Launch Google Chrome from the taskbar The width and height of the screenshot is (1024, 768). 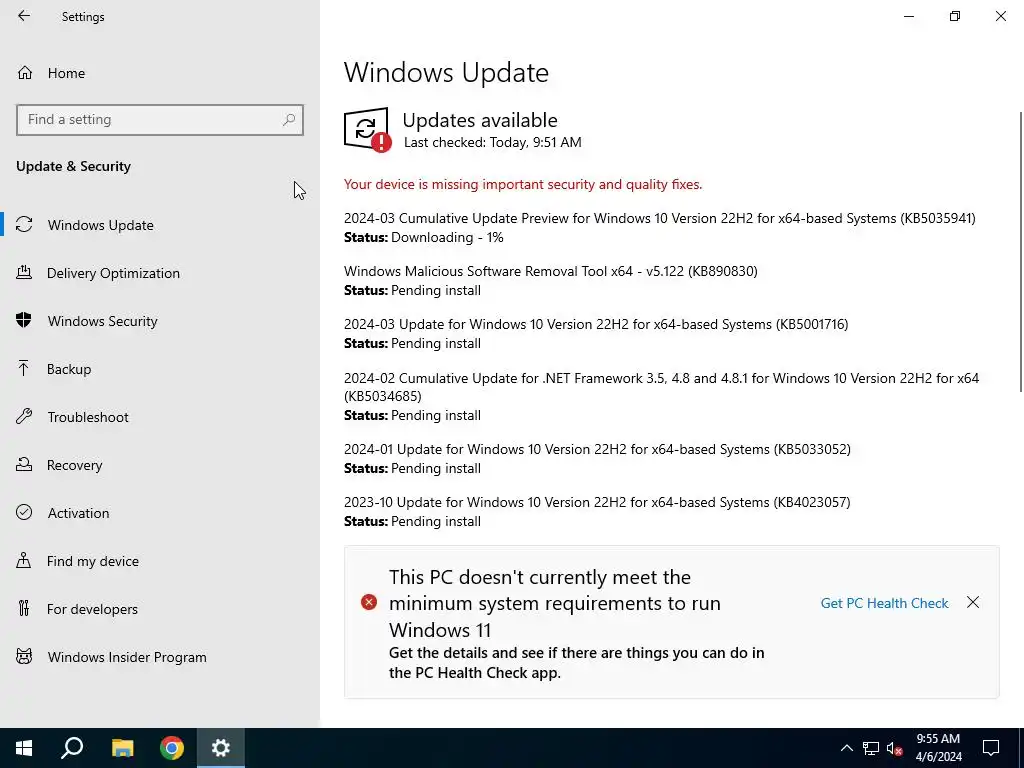[172, 748]
